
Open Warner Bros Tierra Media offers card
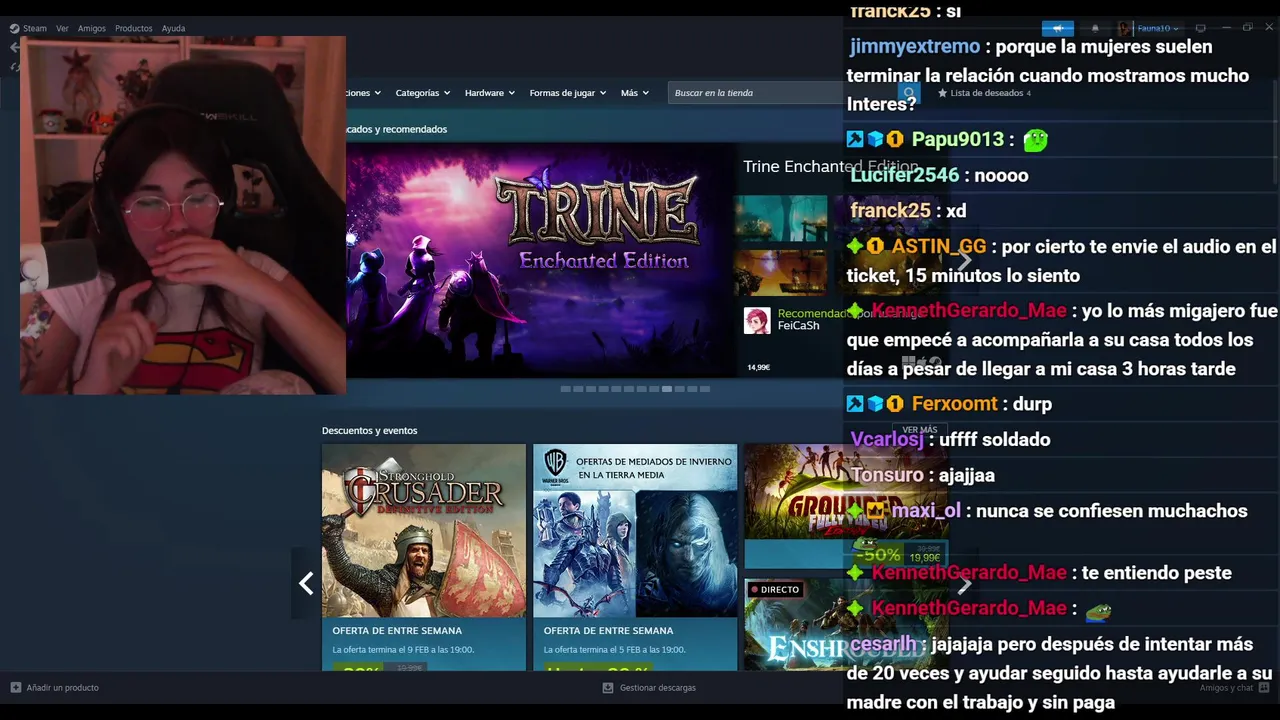[635, 557]
